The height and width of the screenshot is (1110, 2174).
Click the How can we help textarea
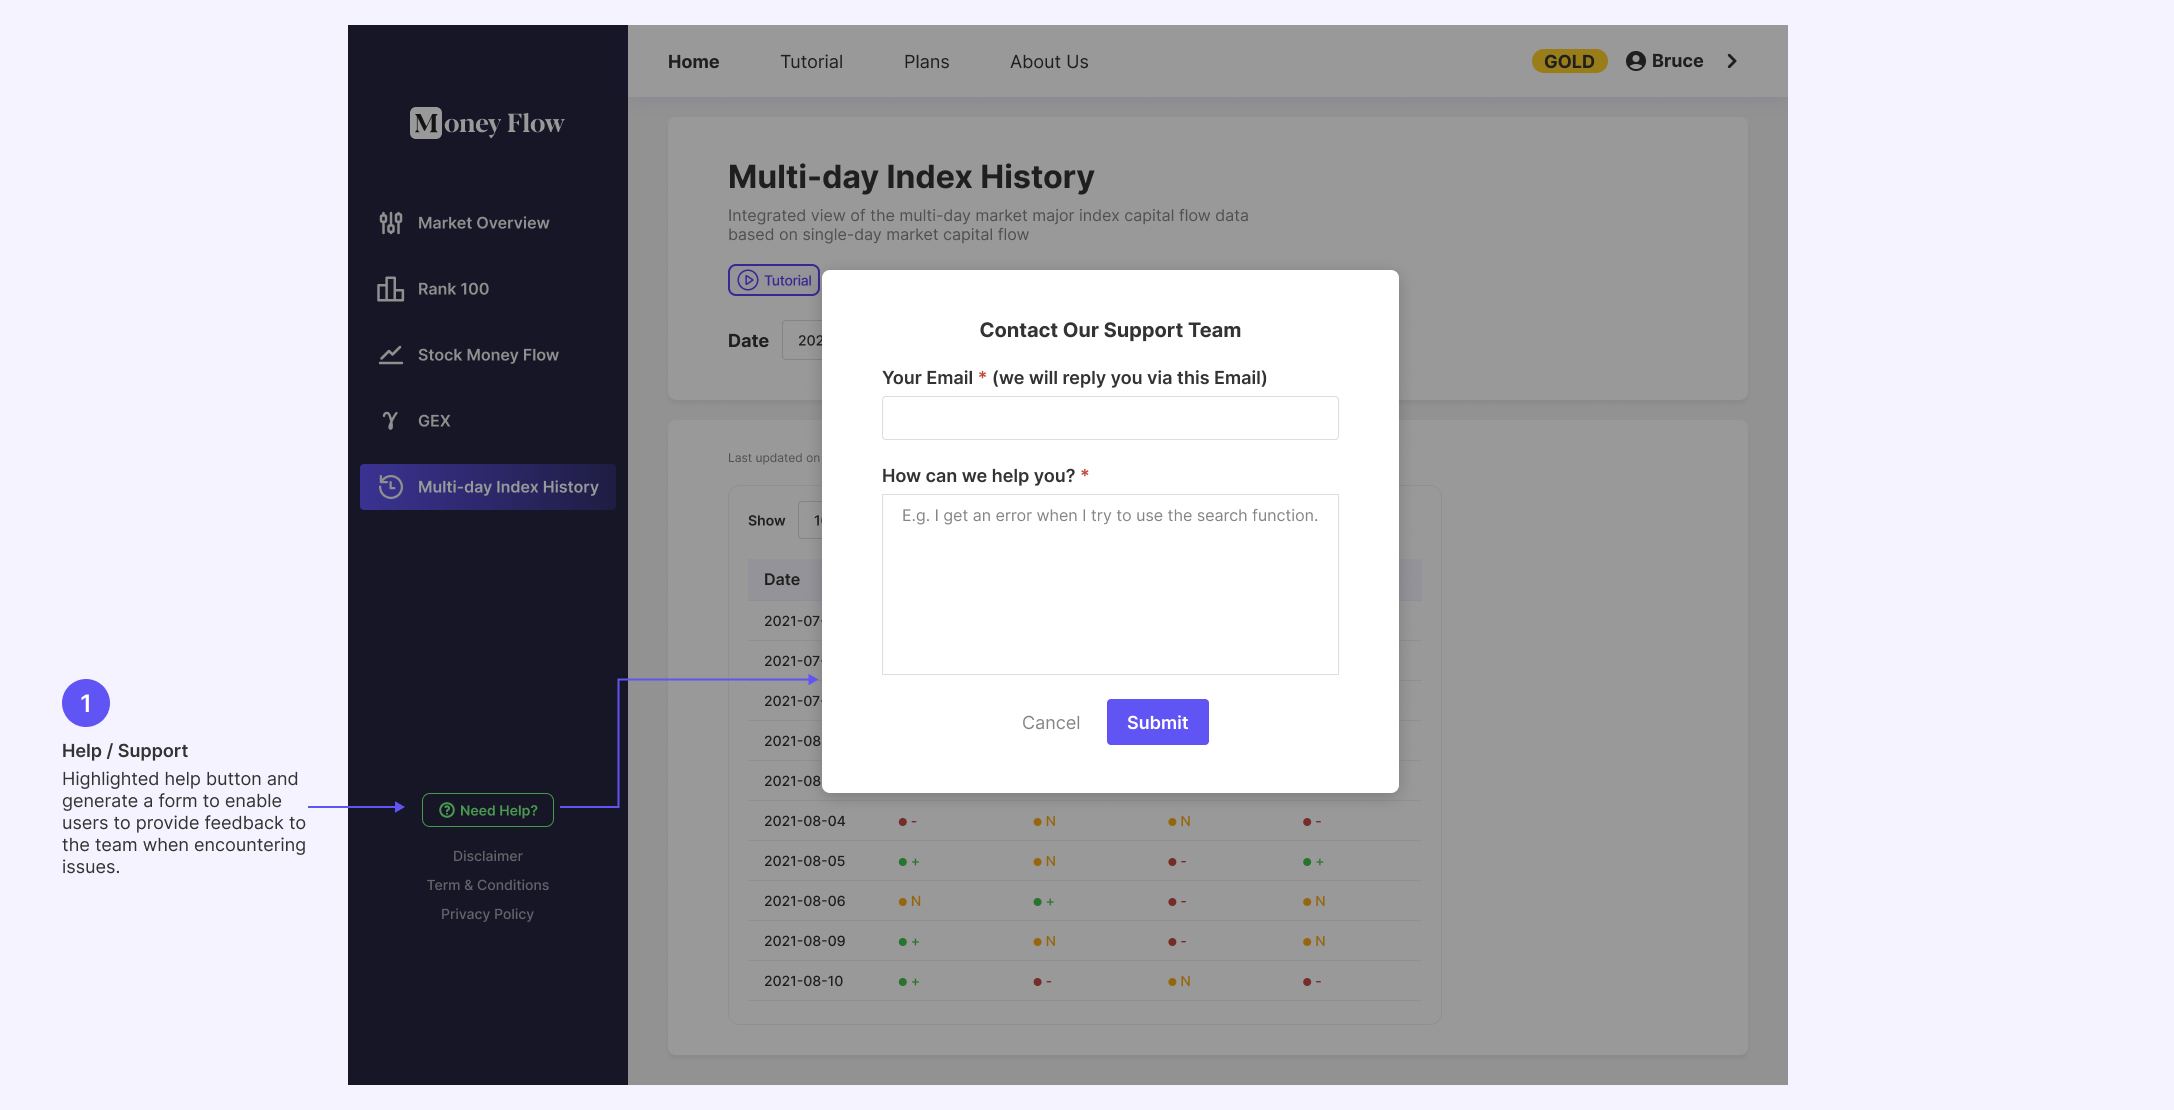(x=1110, y=583)
